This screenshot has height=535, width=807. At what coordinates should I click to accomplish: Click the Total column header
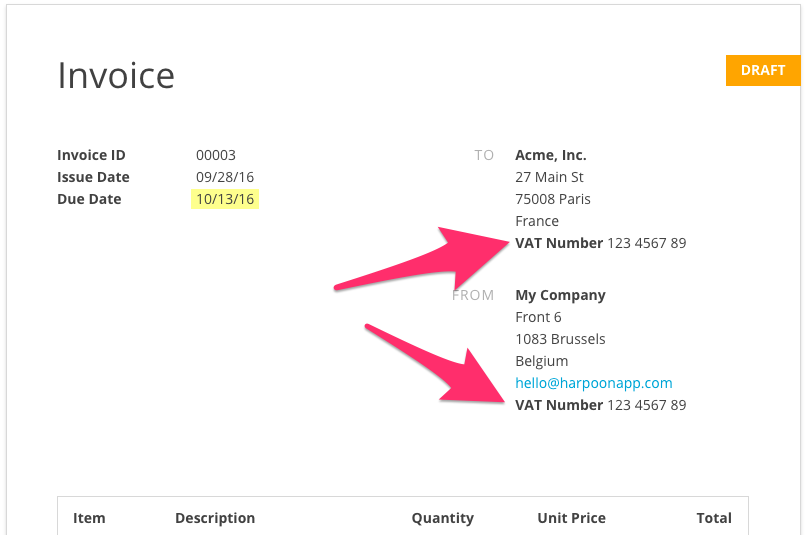pos(714,518)
